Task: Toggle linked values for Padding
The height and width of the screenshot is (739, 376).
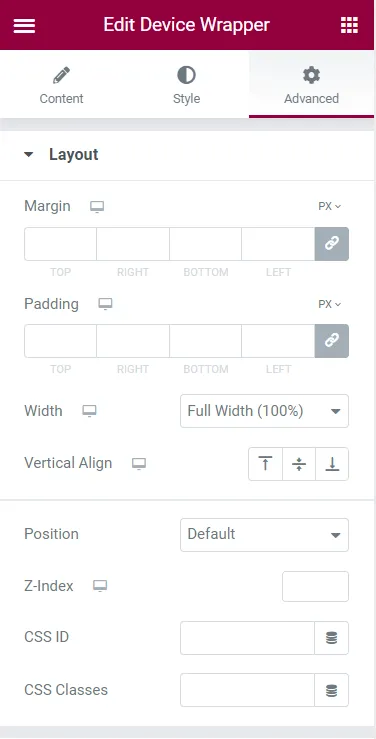Action: coord(332,341)
